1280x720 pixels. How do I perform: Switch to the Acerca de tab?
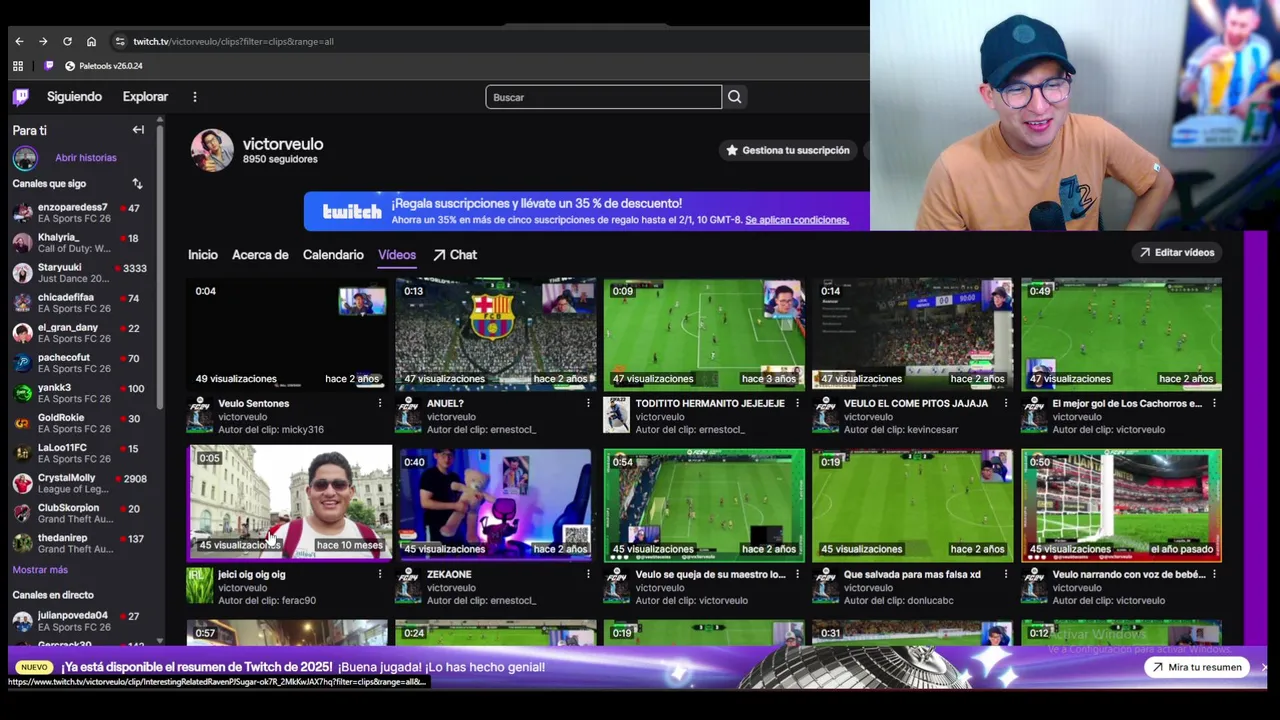(260, 255)
